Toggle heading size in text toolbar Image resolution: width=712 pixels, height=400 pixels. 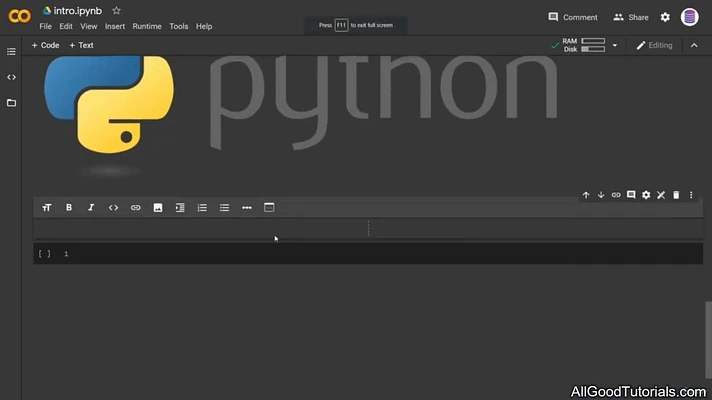pos(46,207)
